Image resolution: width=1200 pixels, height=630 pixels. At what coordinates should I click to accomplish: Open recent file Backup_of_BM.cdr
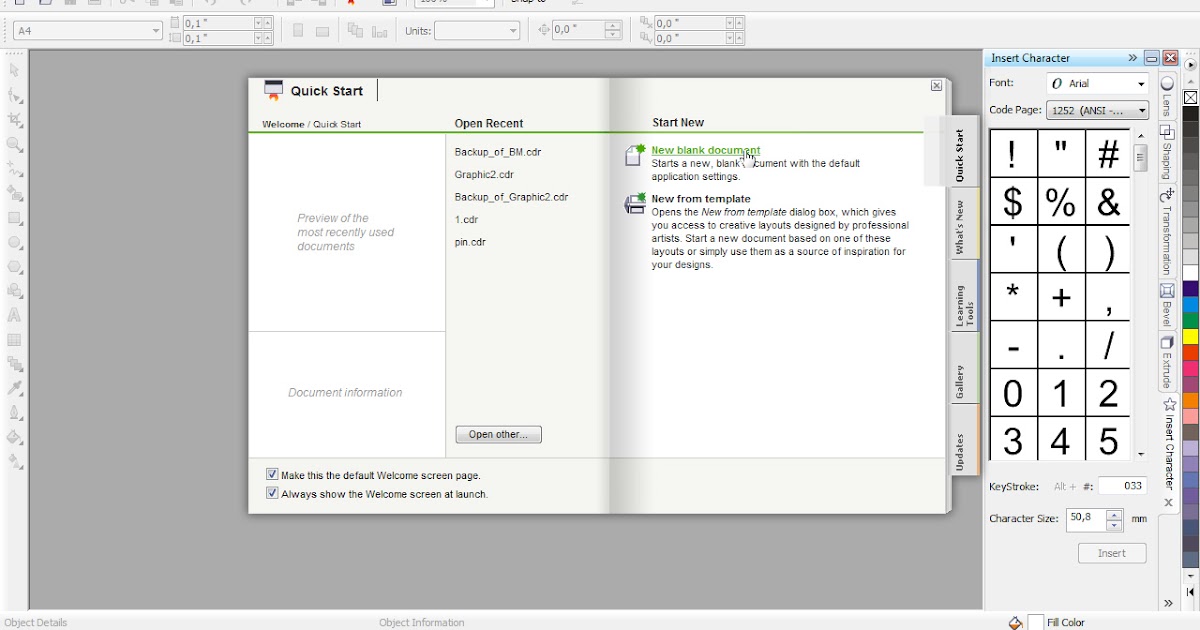[x=497, y=152]
